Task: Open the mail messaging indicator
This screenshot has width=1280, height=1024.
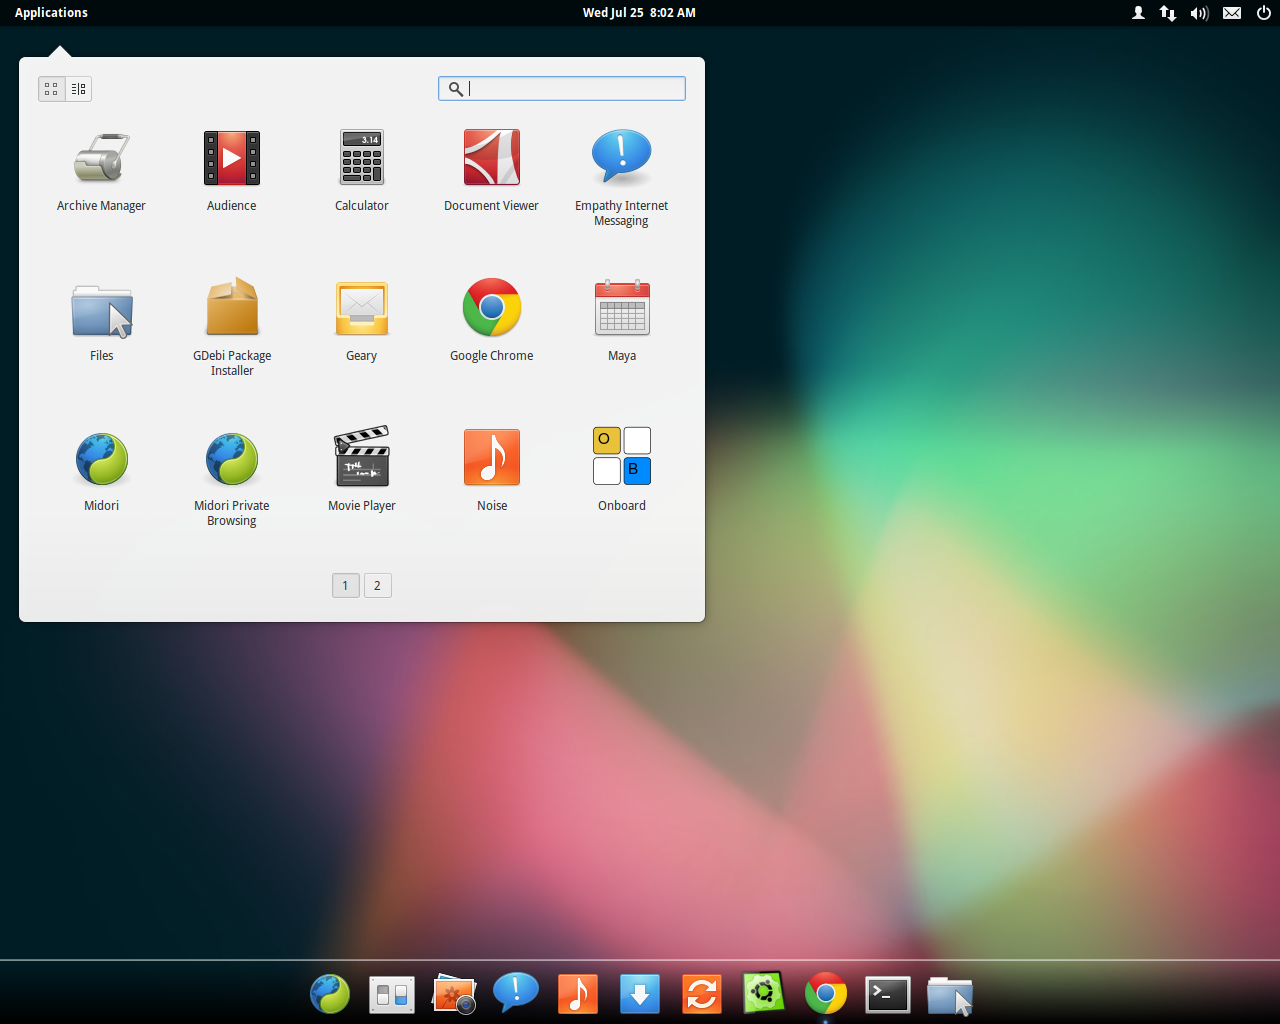Action: [x=1232, y=13]
